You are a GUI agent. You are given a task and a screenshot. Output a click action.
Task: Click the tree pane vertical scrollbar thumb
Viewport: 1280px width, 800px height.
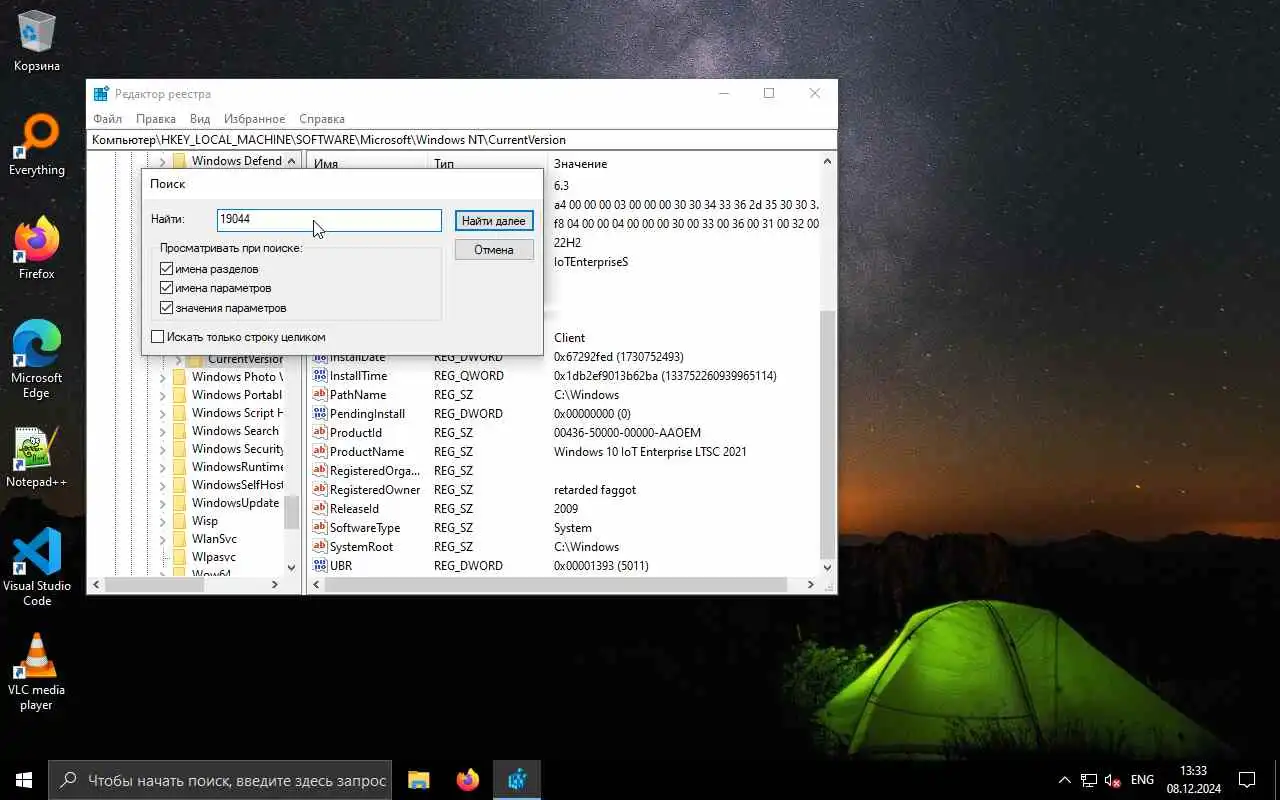pyautogui.click(x=291, y=513)
